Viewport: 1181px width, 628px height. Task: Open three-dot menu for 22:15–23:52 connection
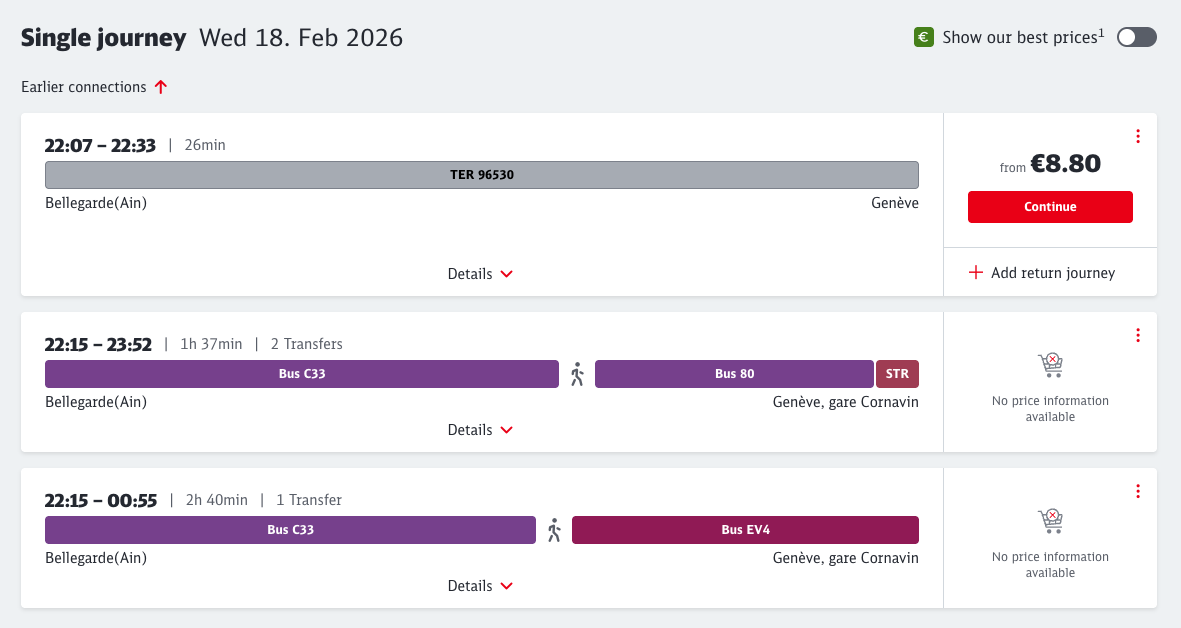(1137, 336)
